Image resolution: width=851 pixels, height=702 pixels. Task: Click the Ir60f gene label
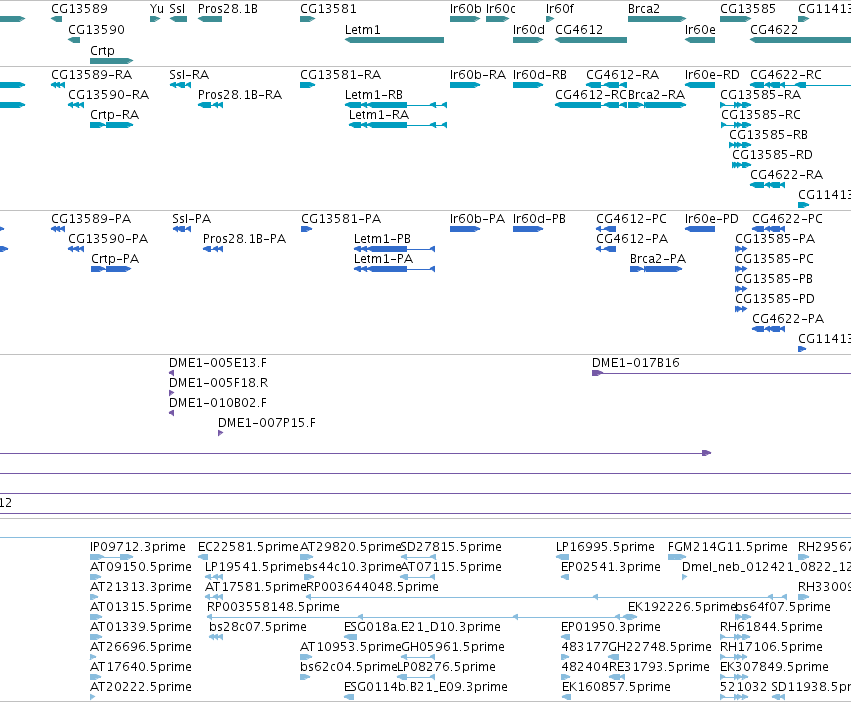click(x=560, y=9)
